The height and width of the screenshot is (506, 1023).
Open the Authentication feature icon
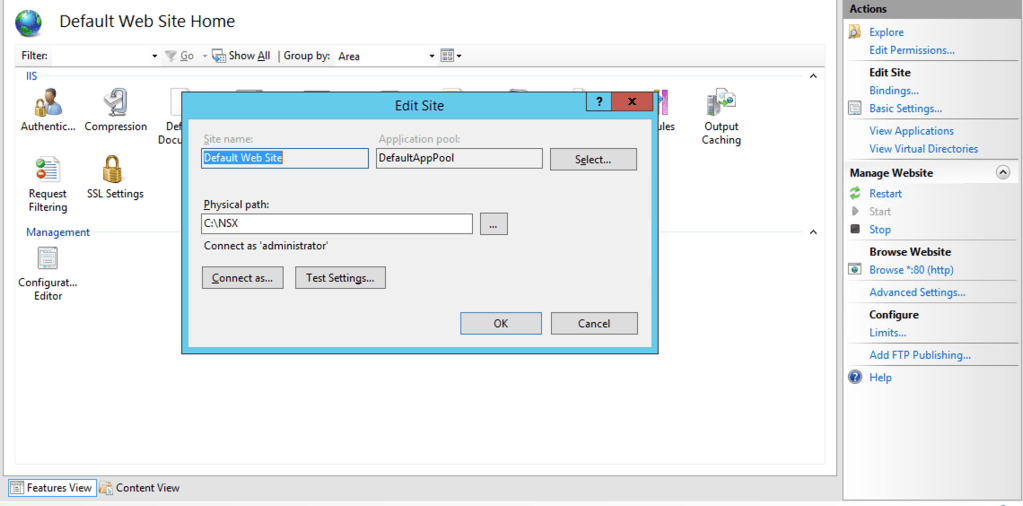[47, 104]
